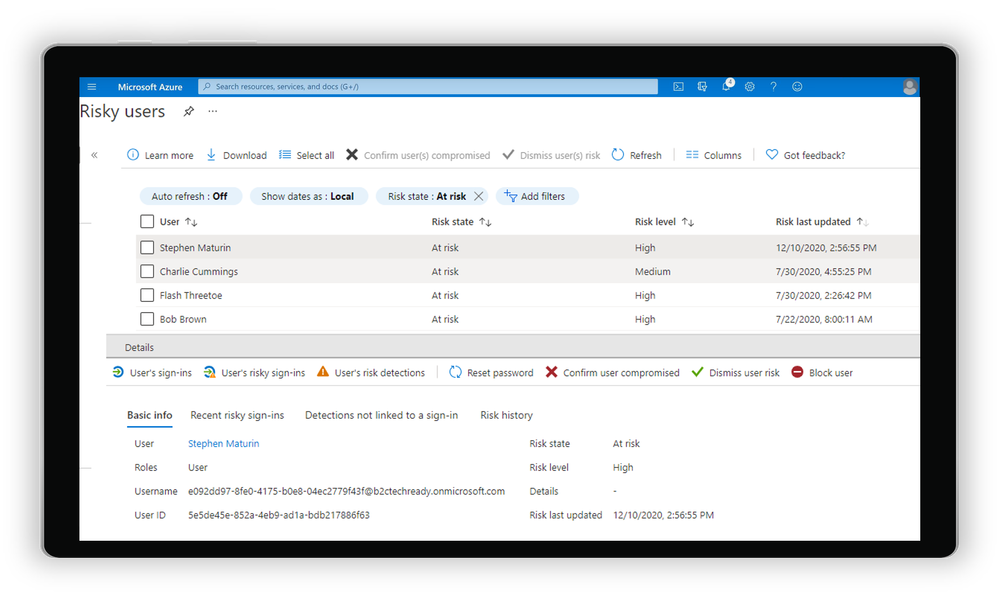Viewport: 998px width, 593px height.
Task: Select the Bob Brown name in table
Action: [183, 319]
